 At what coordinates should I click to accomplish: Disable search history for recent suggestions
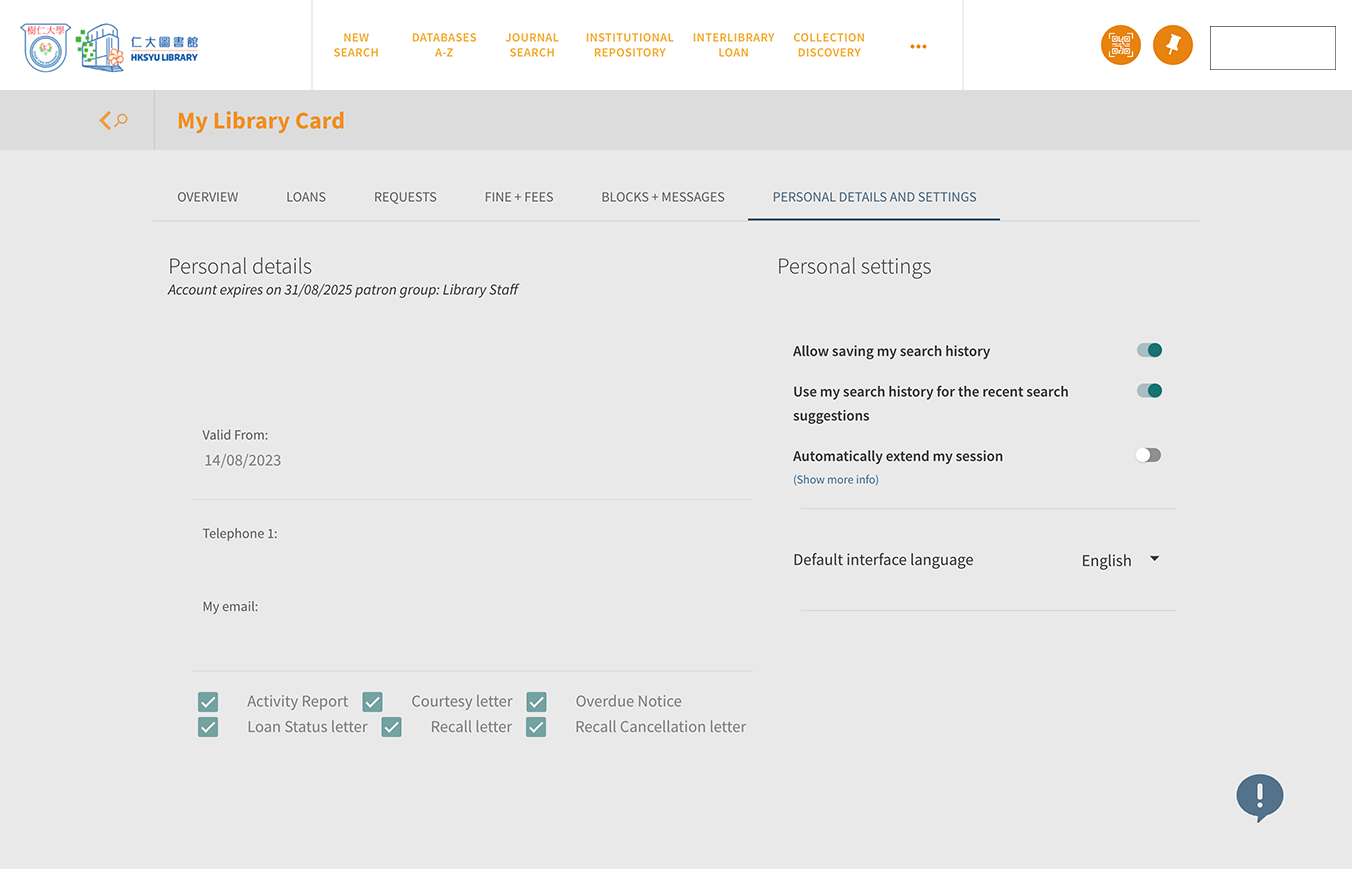tap(1149, 391)
